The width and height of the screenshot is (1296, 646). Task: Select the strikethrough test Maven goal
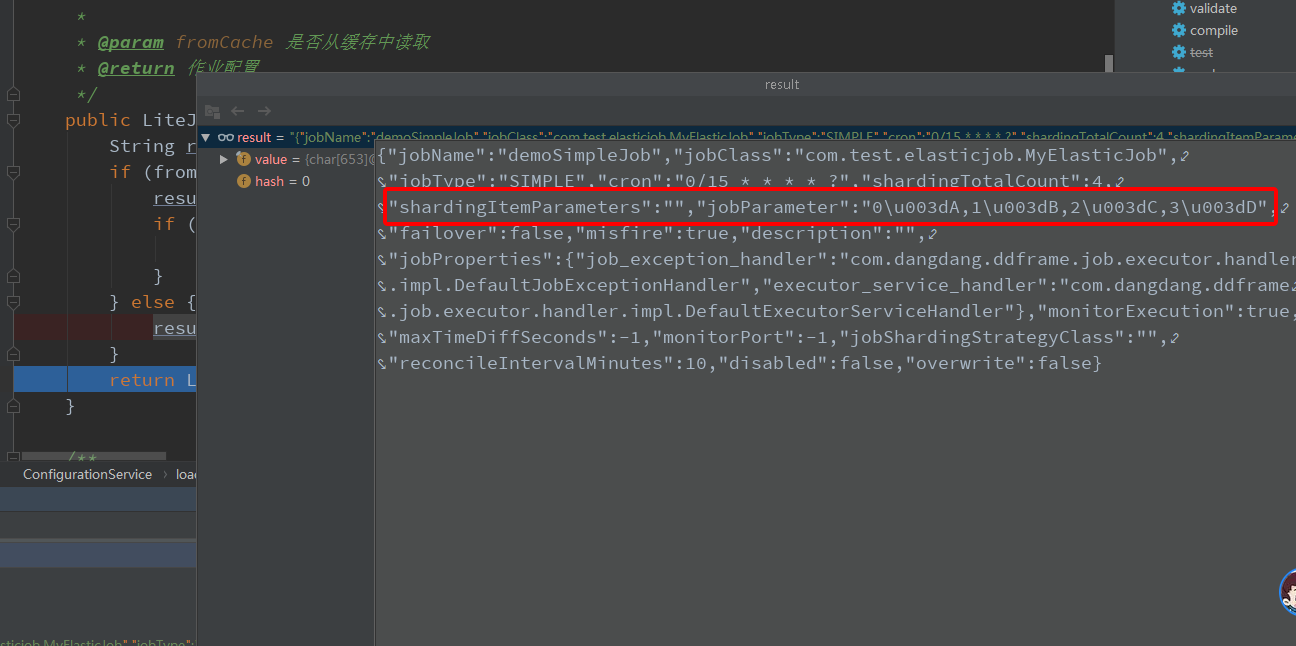tap(1201, 52)
